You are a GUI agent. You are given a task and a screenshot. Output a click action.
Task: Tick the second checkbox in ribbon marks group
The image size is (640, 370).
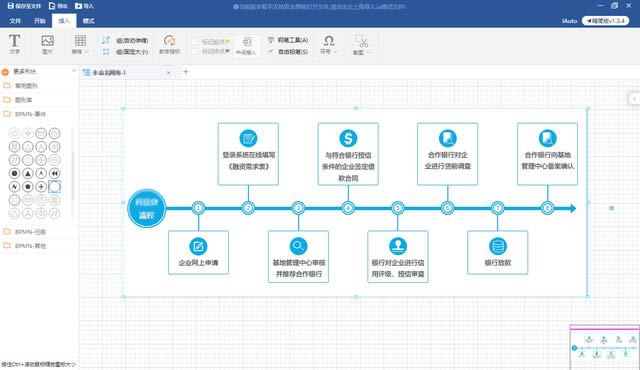[x=195, y=51]
